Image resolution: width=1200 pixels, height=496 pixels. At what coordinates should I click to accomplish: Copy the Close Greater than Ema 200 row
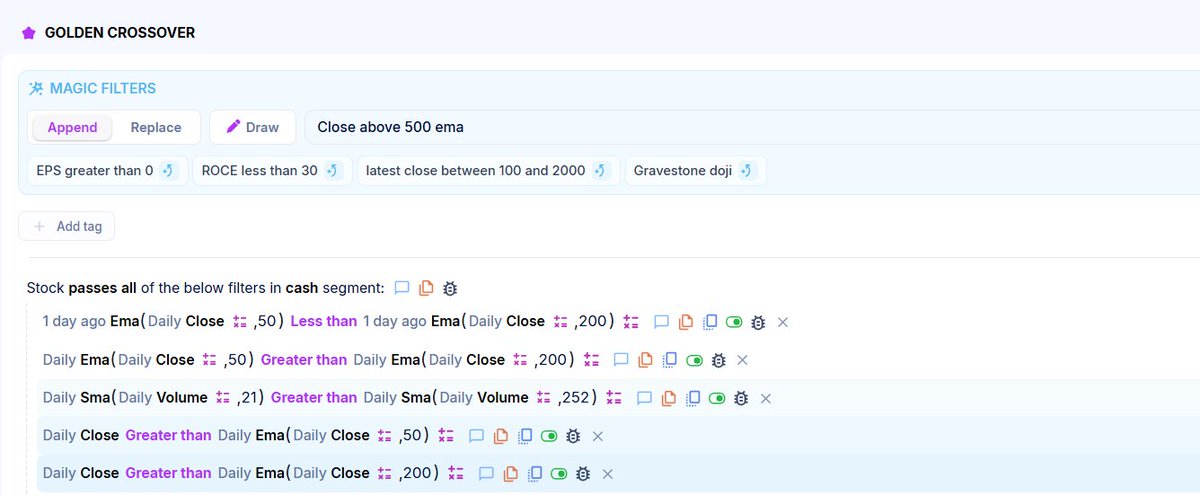point(510,474)
